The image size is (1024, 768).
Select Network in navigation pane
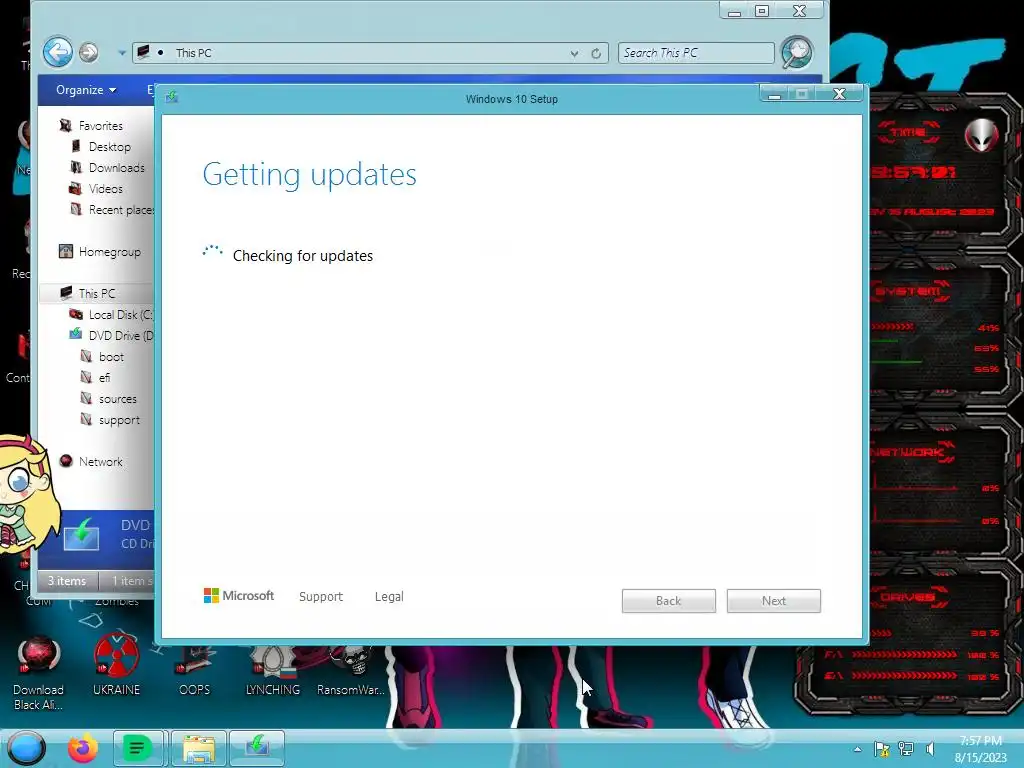[x=101, y=462]
